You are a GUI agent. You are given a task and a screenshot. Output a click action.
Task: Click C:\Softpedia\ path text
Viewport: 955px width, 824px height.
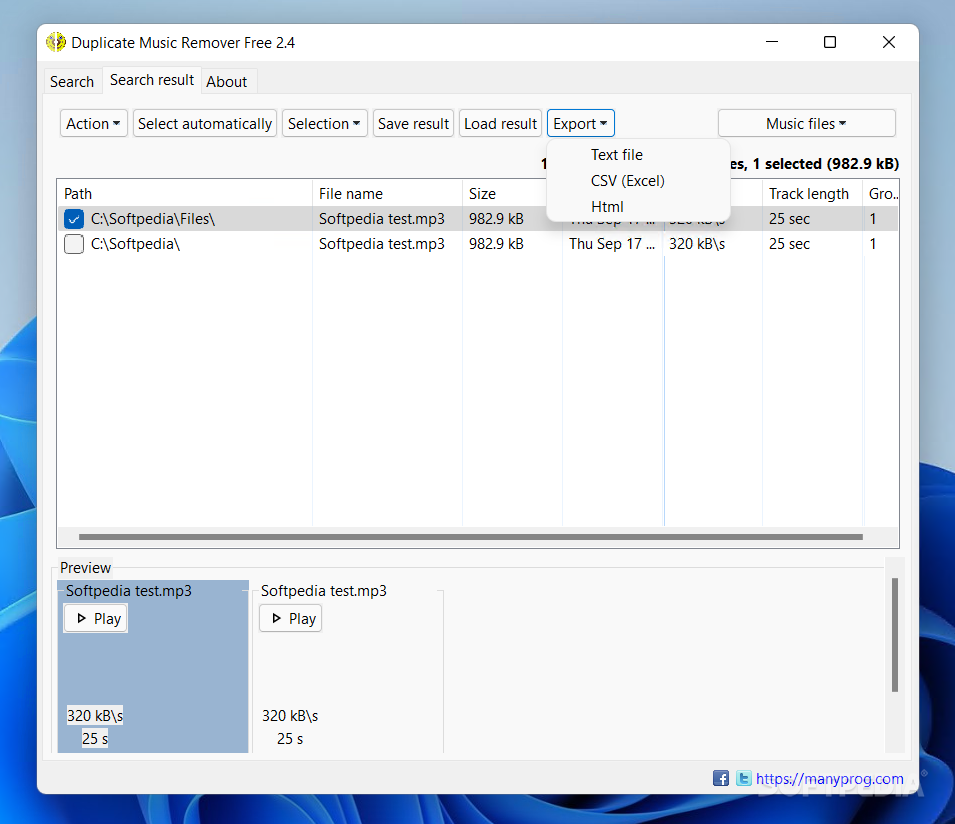[x=135, y=244]
